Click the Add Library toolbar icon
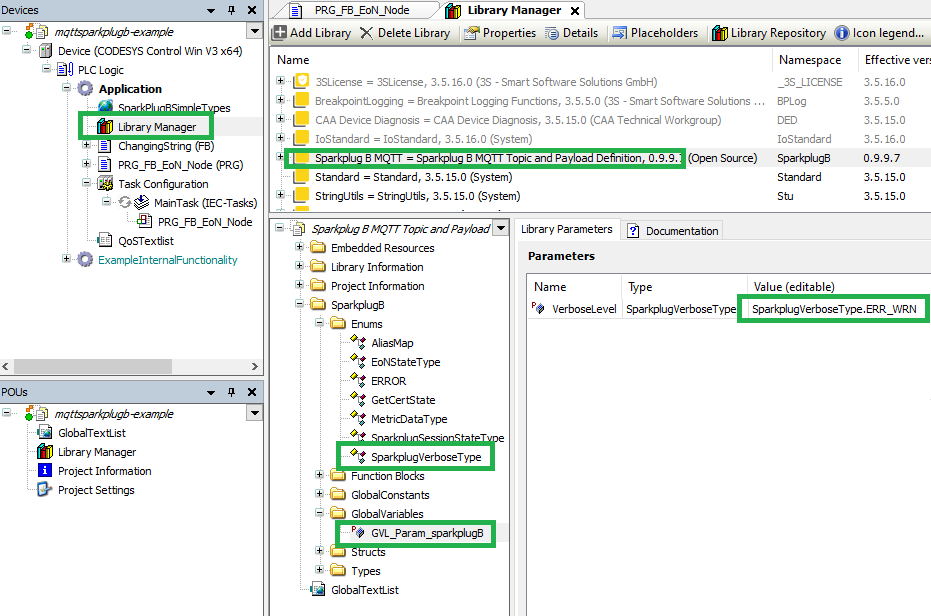This screenshot has height=616, width=931. [x=279, y=33]
